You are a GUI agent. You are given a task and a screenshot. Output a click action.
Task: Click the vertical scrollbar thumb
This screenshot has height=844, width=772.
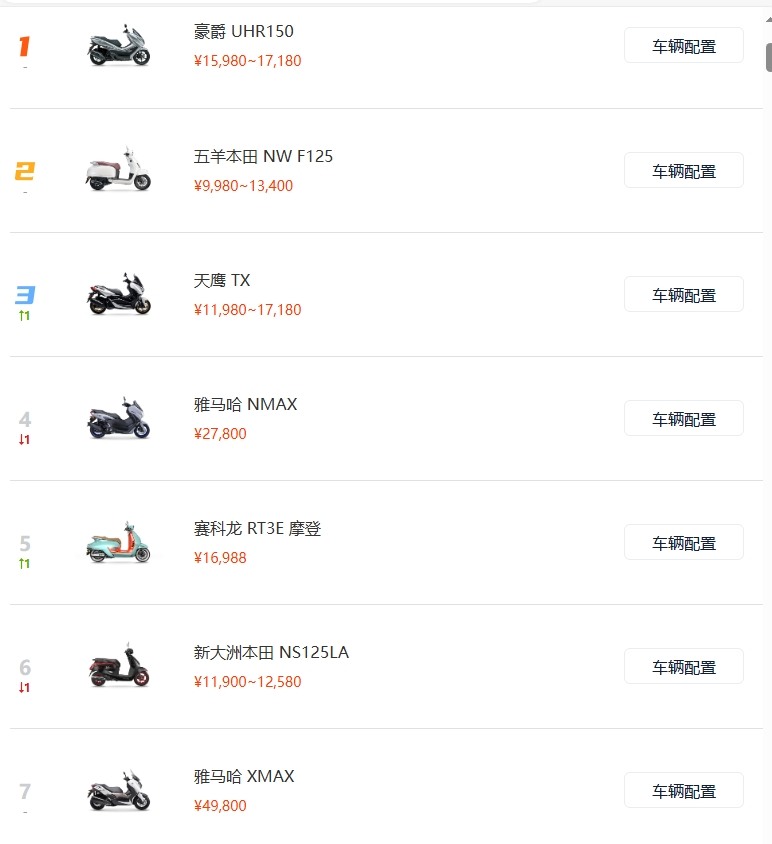click(x=769, y=58)
